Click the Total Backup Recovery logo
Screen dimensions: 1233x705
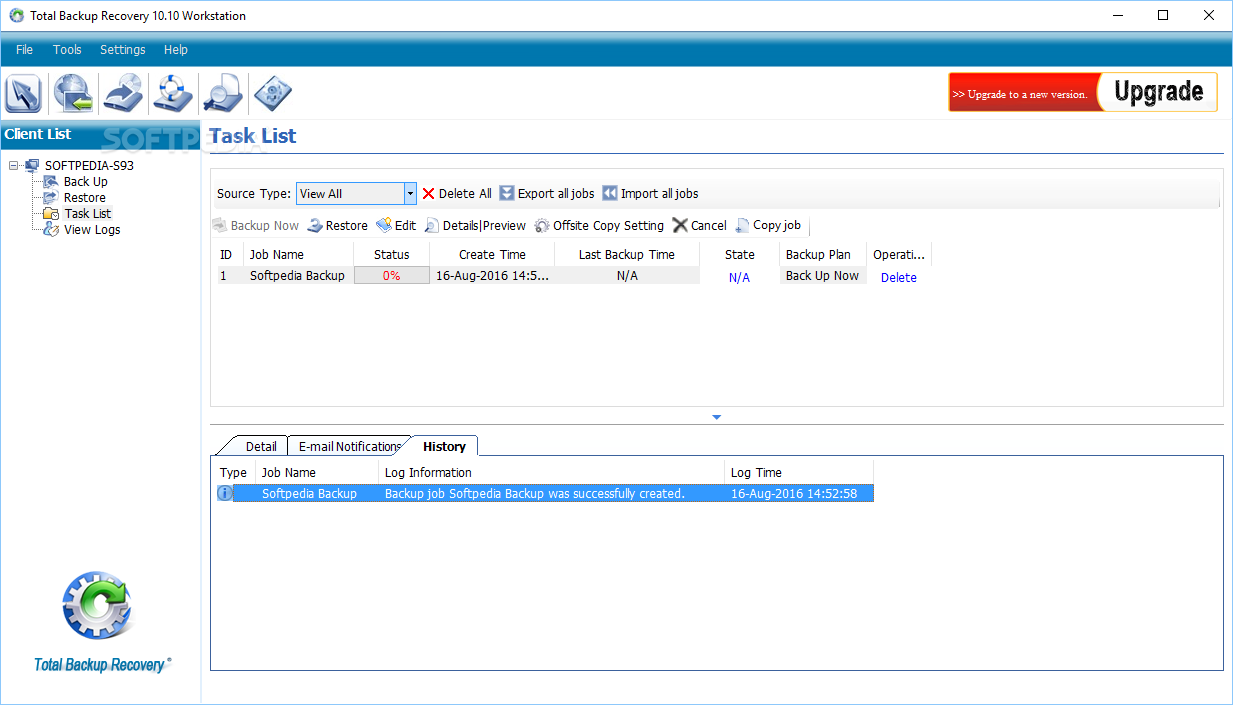point(100,621)
